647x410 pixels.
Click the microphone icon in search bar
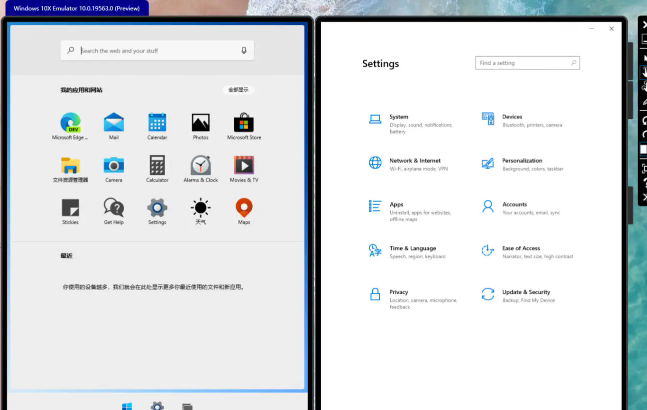(243, 50)
